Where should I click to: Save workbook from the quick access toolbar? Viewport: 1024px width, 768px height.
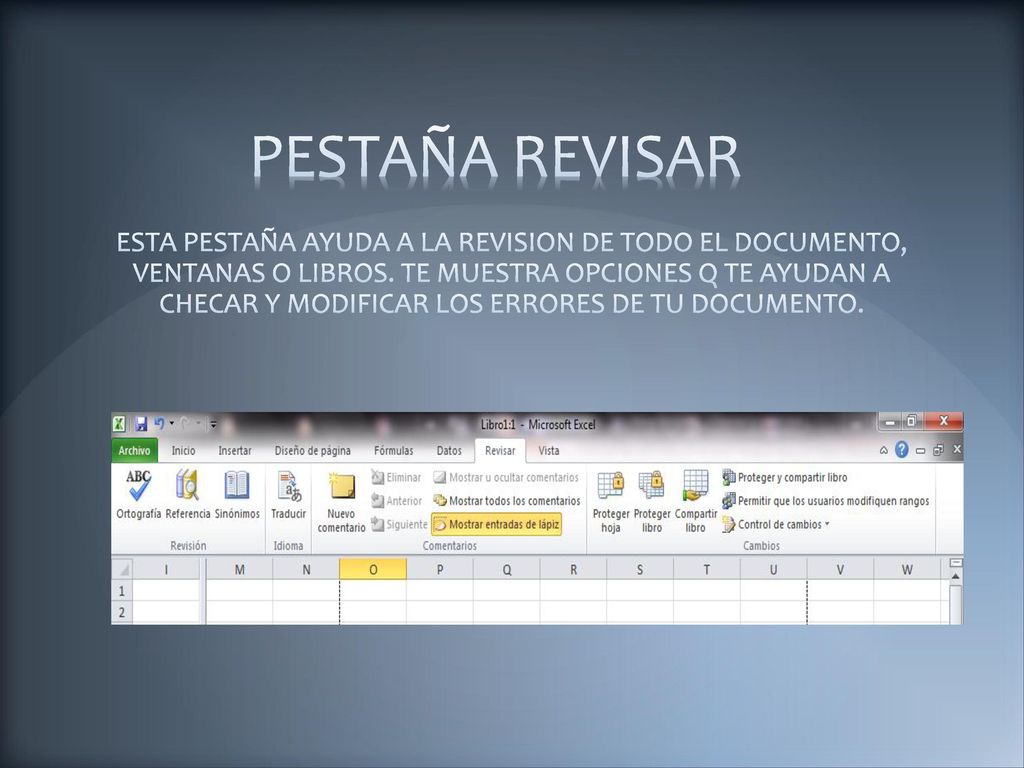(141, 424)
